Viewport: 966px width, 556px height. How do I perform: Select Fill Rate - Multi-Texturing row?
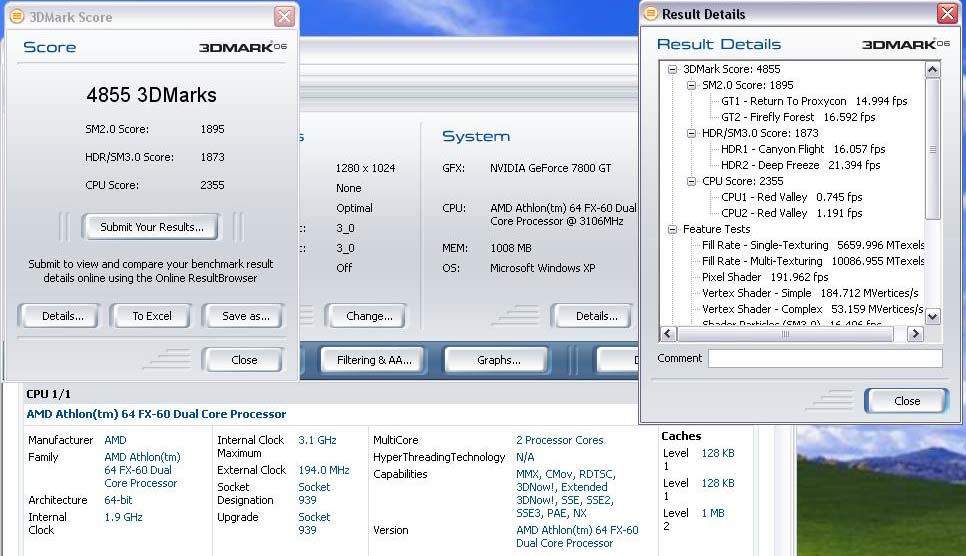tap(813, 261)
